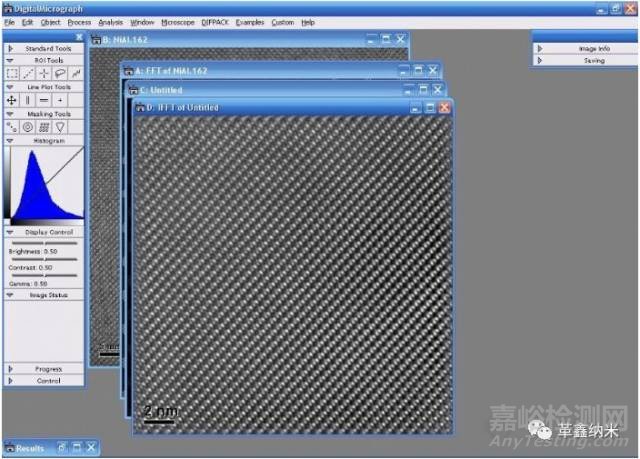640x459 pixels.
Task: Choose the twin spot mask tool
Action: pos(12,127)
